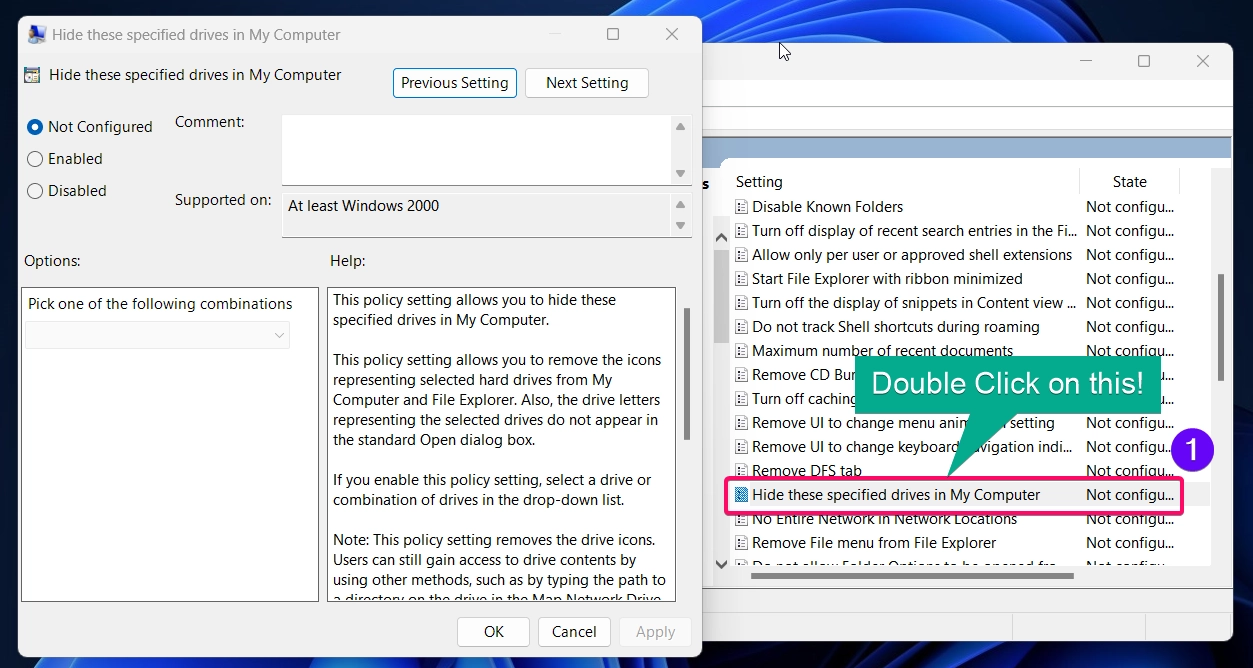This screenshot has width=1253, height=668.
Task: Click the Comment box down scroll arrow
Action: (681, 174)
